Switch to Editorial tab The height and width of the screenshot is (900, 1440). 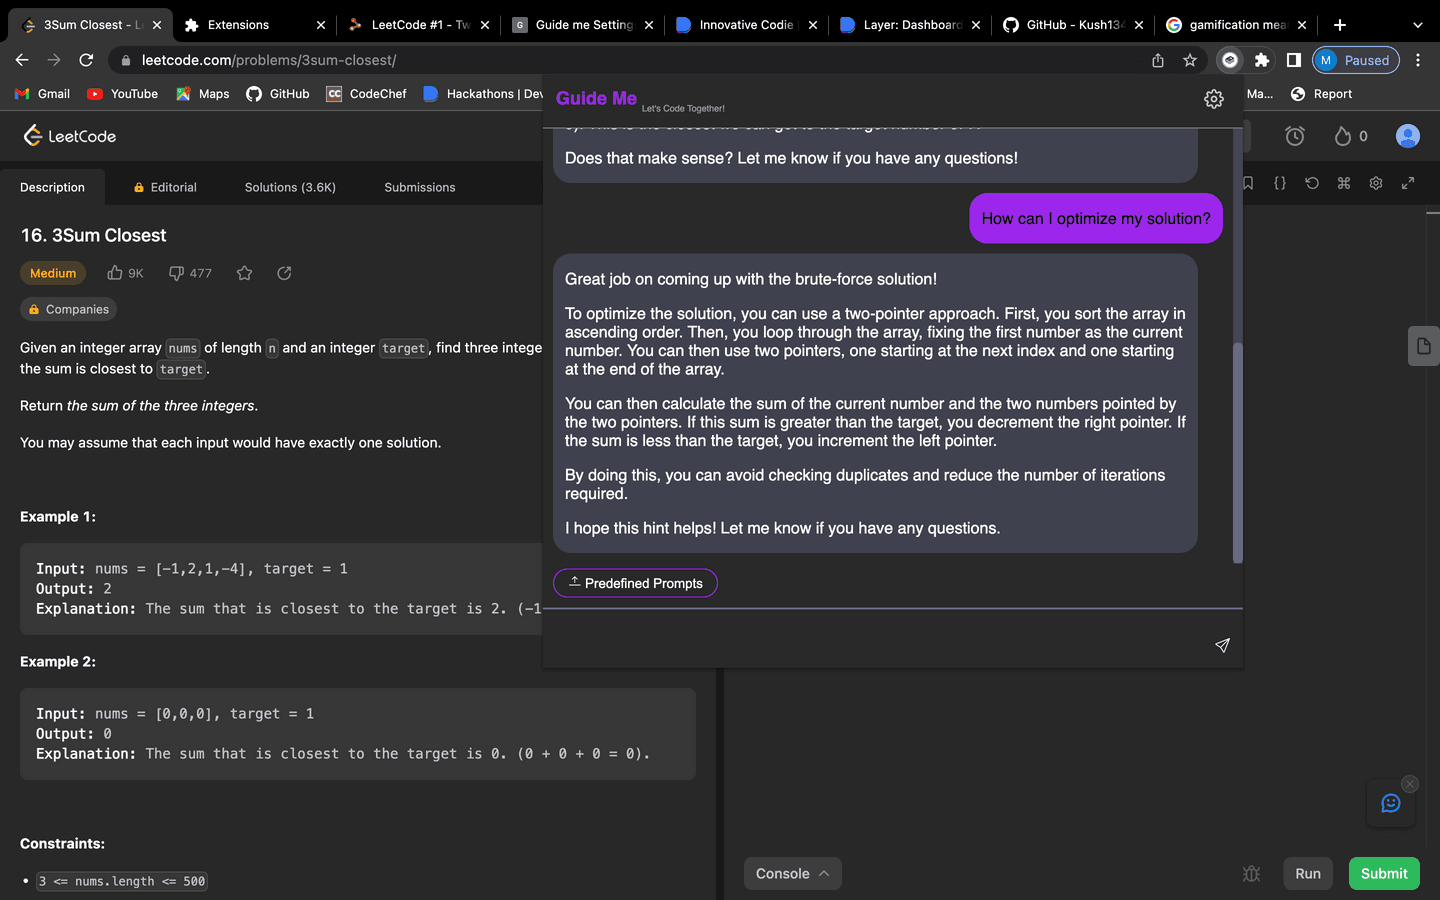(165, 187)
